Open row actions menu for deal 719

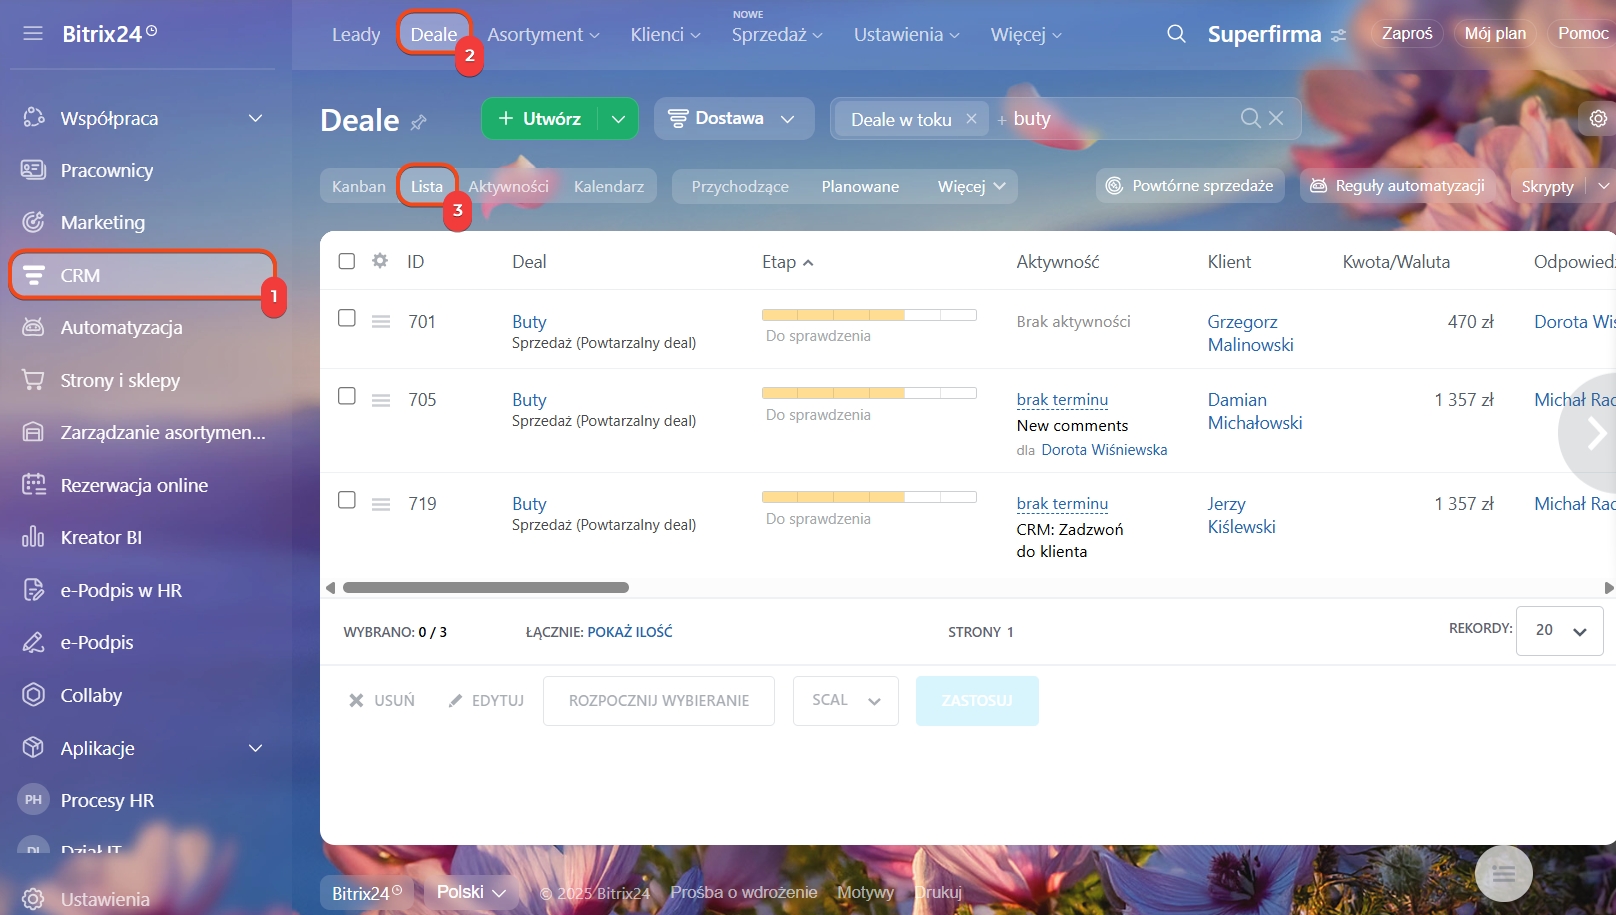(x=381, y=504)
